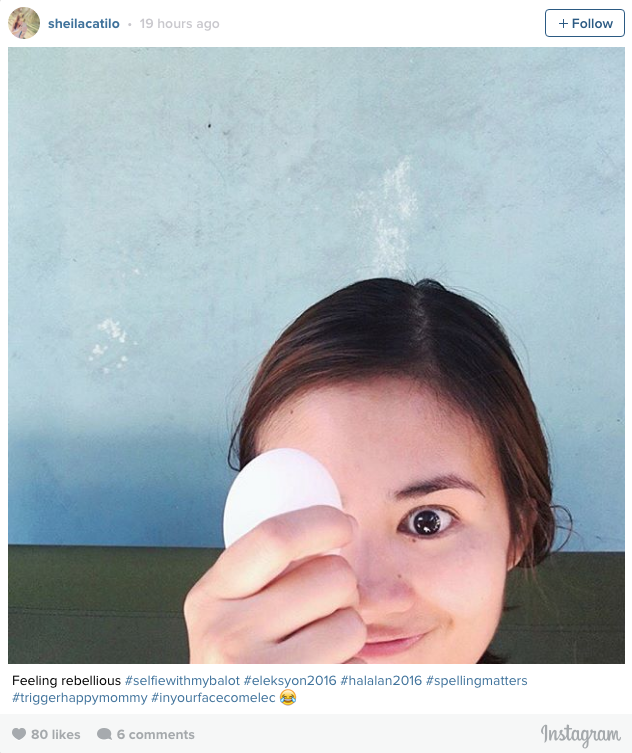
Task: Open the #inyourfacecomelec hashtag
Action: [213, 698]
